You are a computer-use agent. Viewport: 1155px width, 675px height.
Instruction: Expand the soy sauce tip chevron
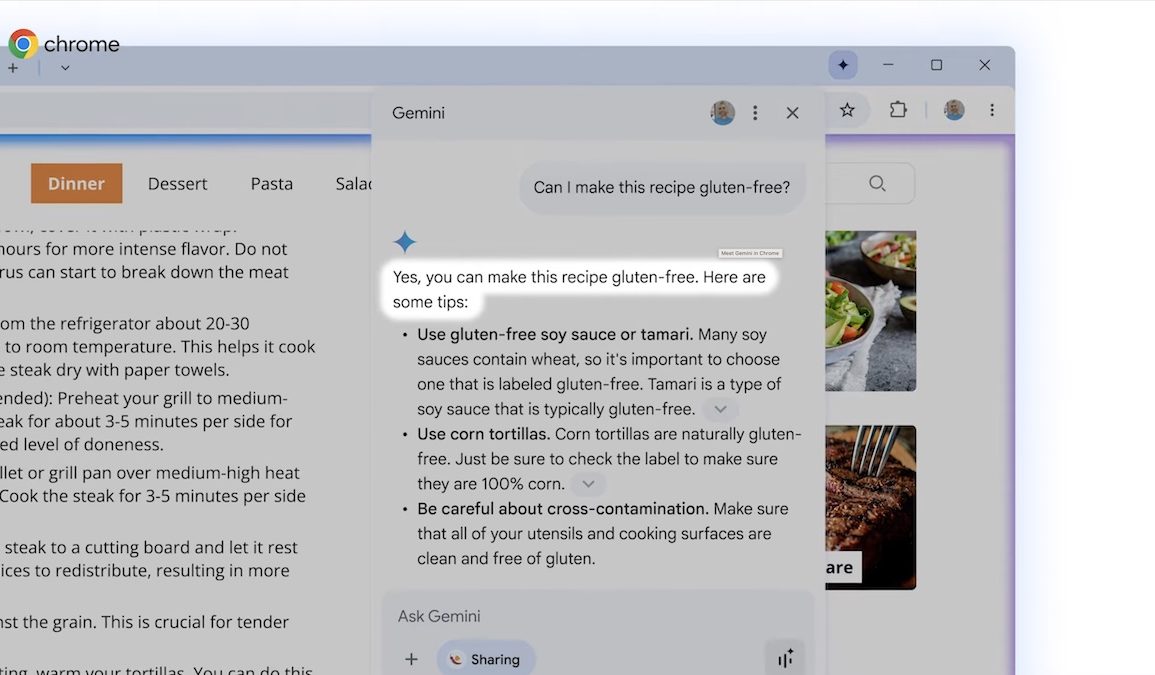click(x=720, y=409)
